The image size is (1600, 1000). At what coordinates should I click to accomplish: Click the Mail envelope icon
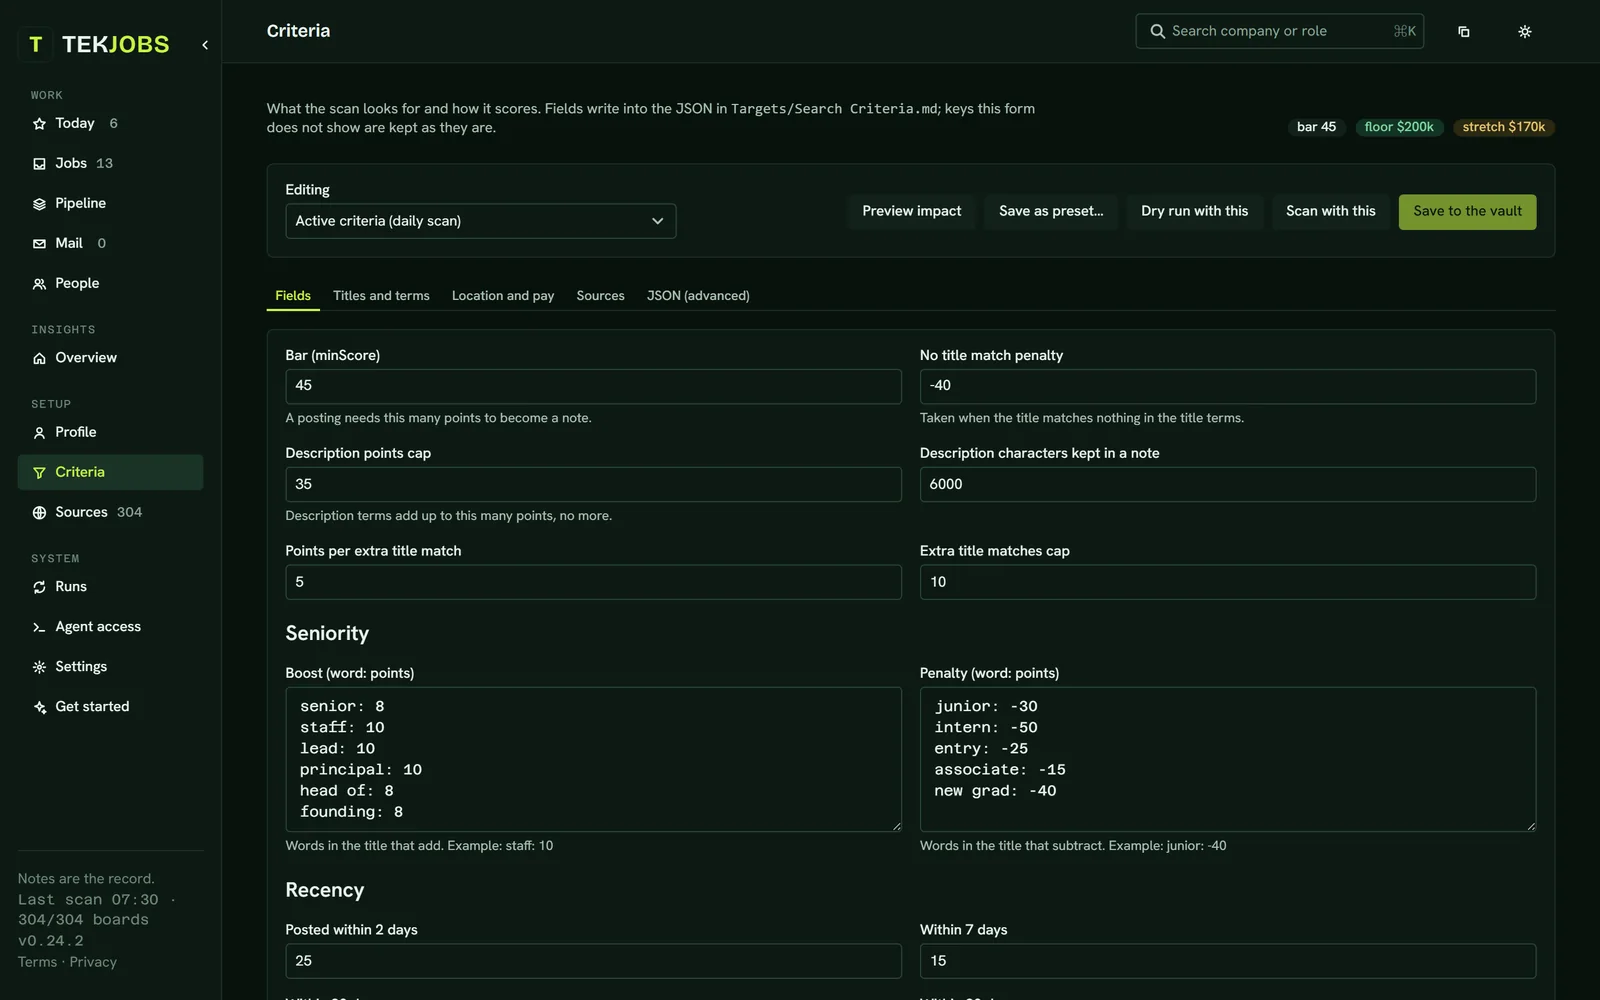click(x=39, y=244)
